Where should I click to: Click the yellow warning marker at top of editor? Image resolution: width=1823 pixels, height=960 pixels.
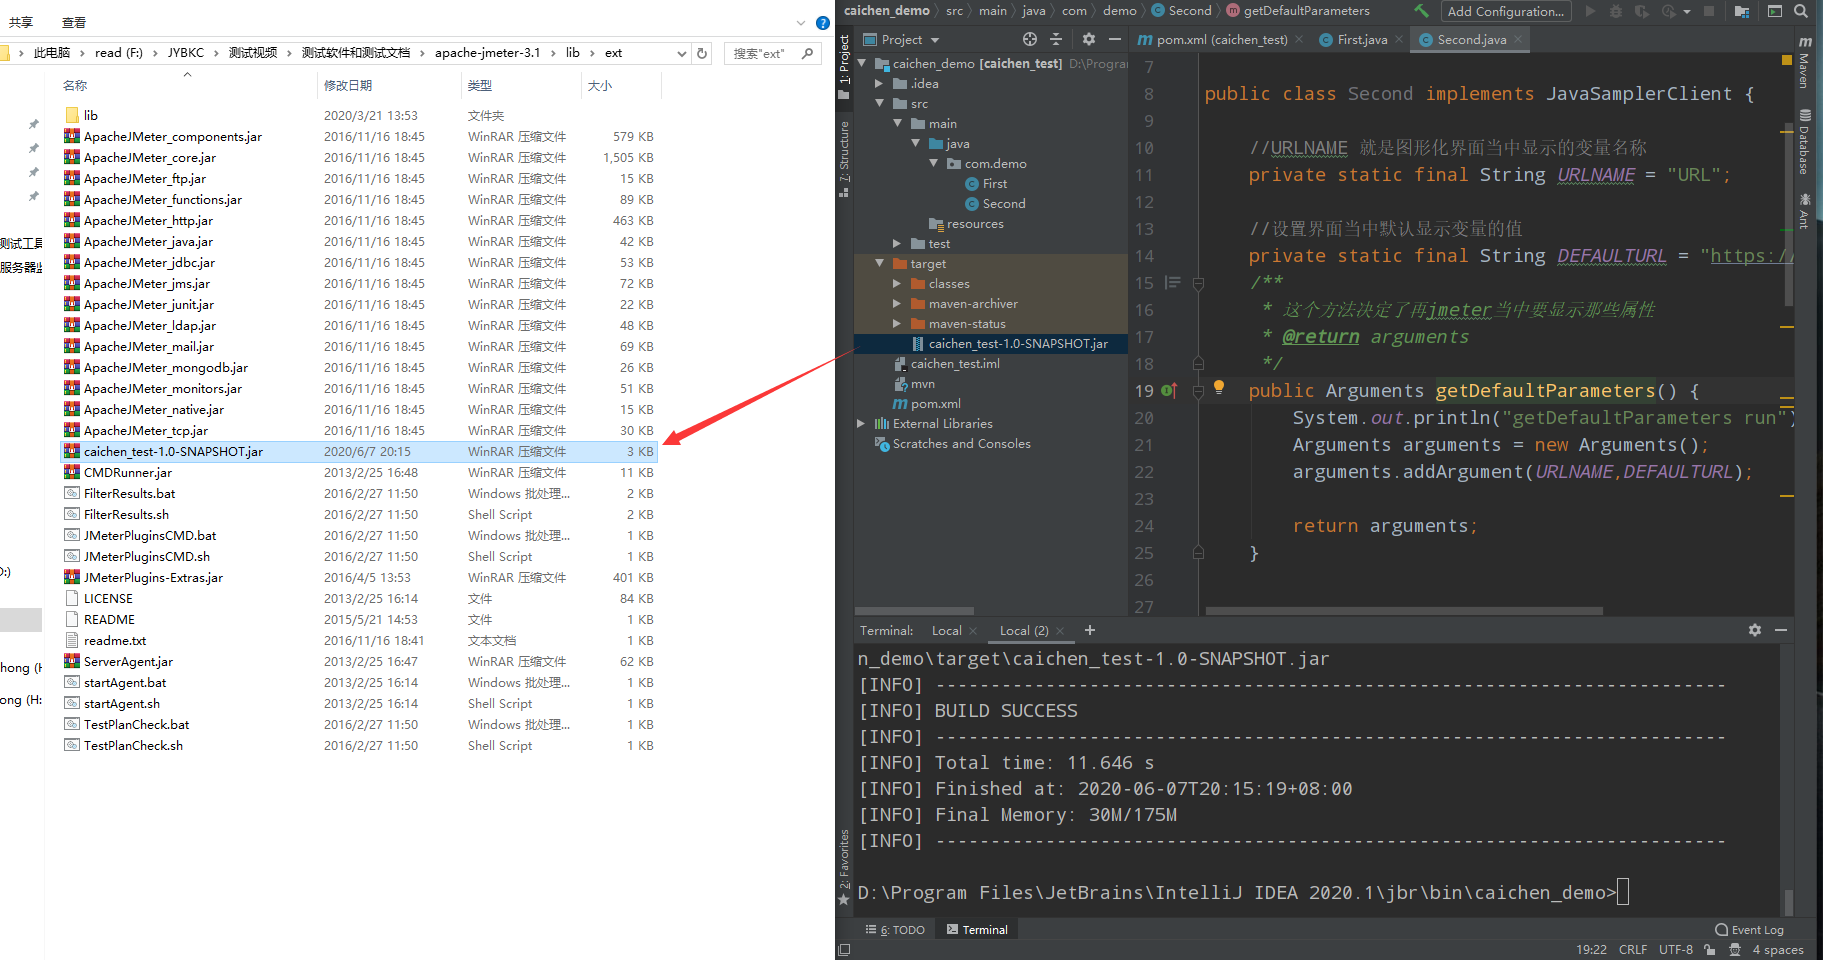point(1787,60)
